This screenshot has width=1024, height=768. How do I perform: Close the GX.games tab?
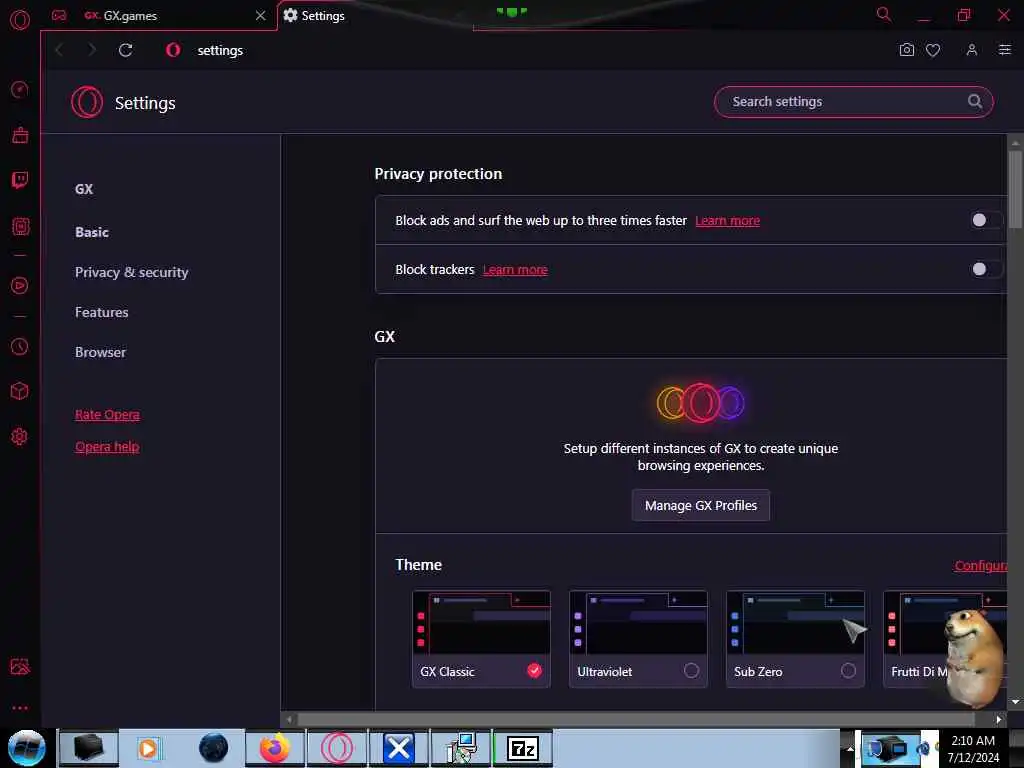[261, 16]
